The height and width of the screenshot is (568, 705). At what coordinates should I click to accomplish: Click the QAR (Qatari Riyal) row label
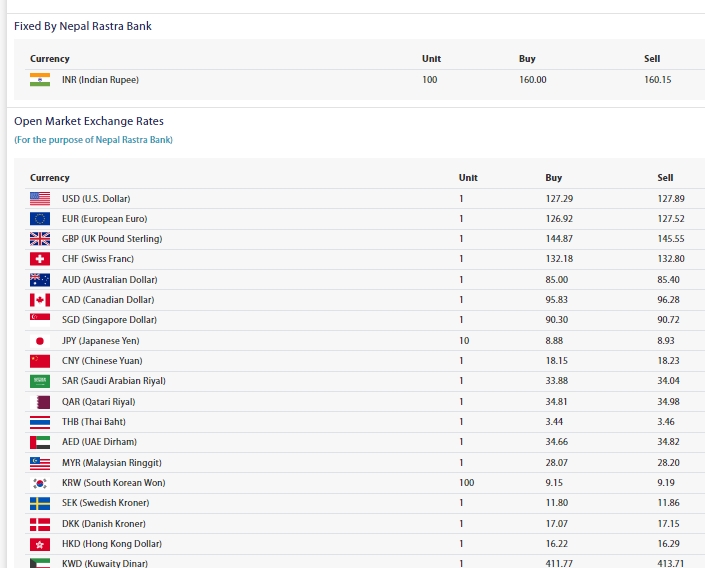[98, 402]
